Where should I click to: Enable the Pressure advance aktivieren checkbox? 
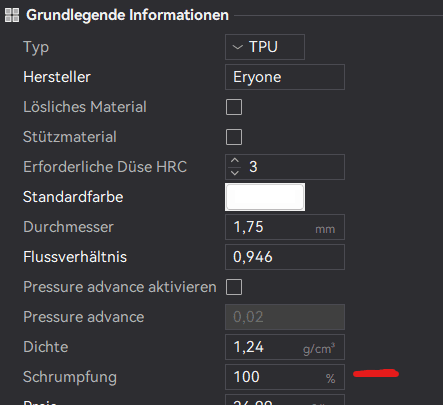pos(234,287)
